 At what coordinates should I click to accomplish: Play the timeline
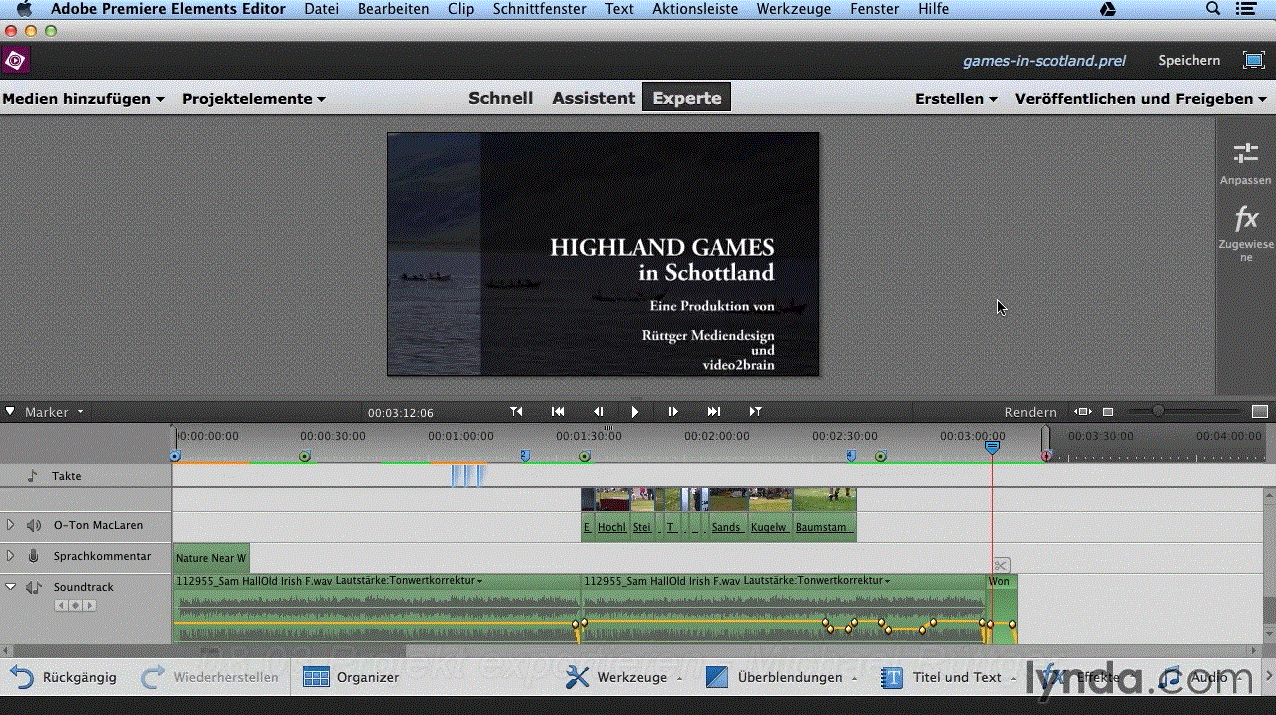tap(635, 411)
